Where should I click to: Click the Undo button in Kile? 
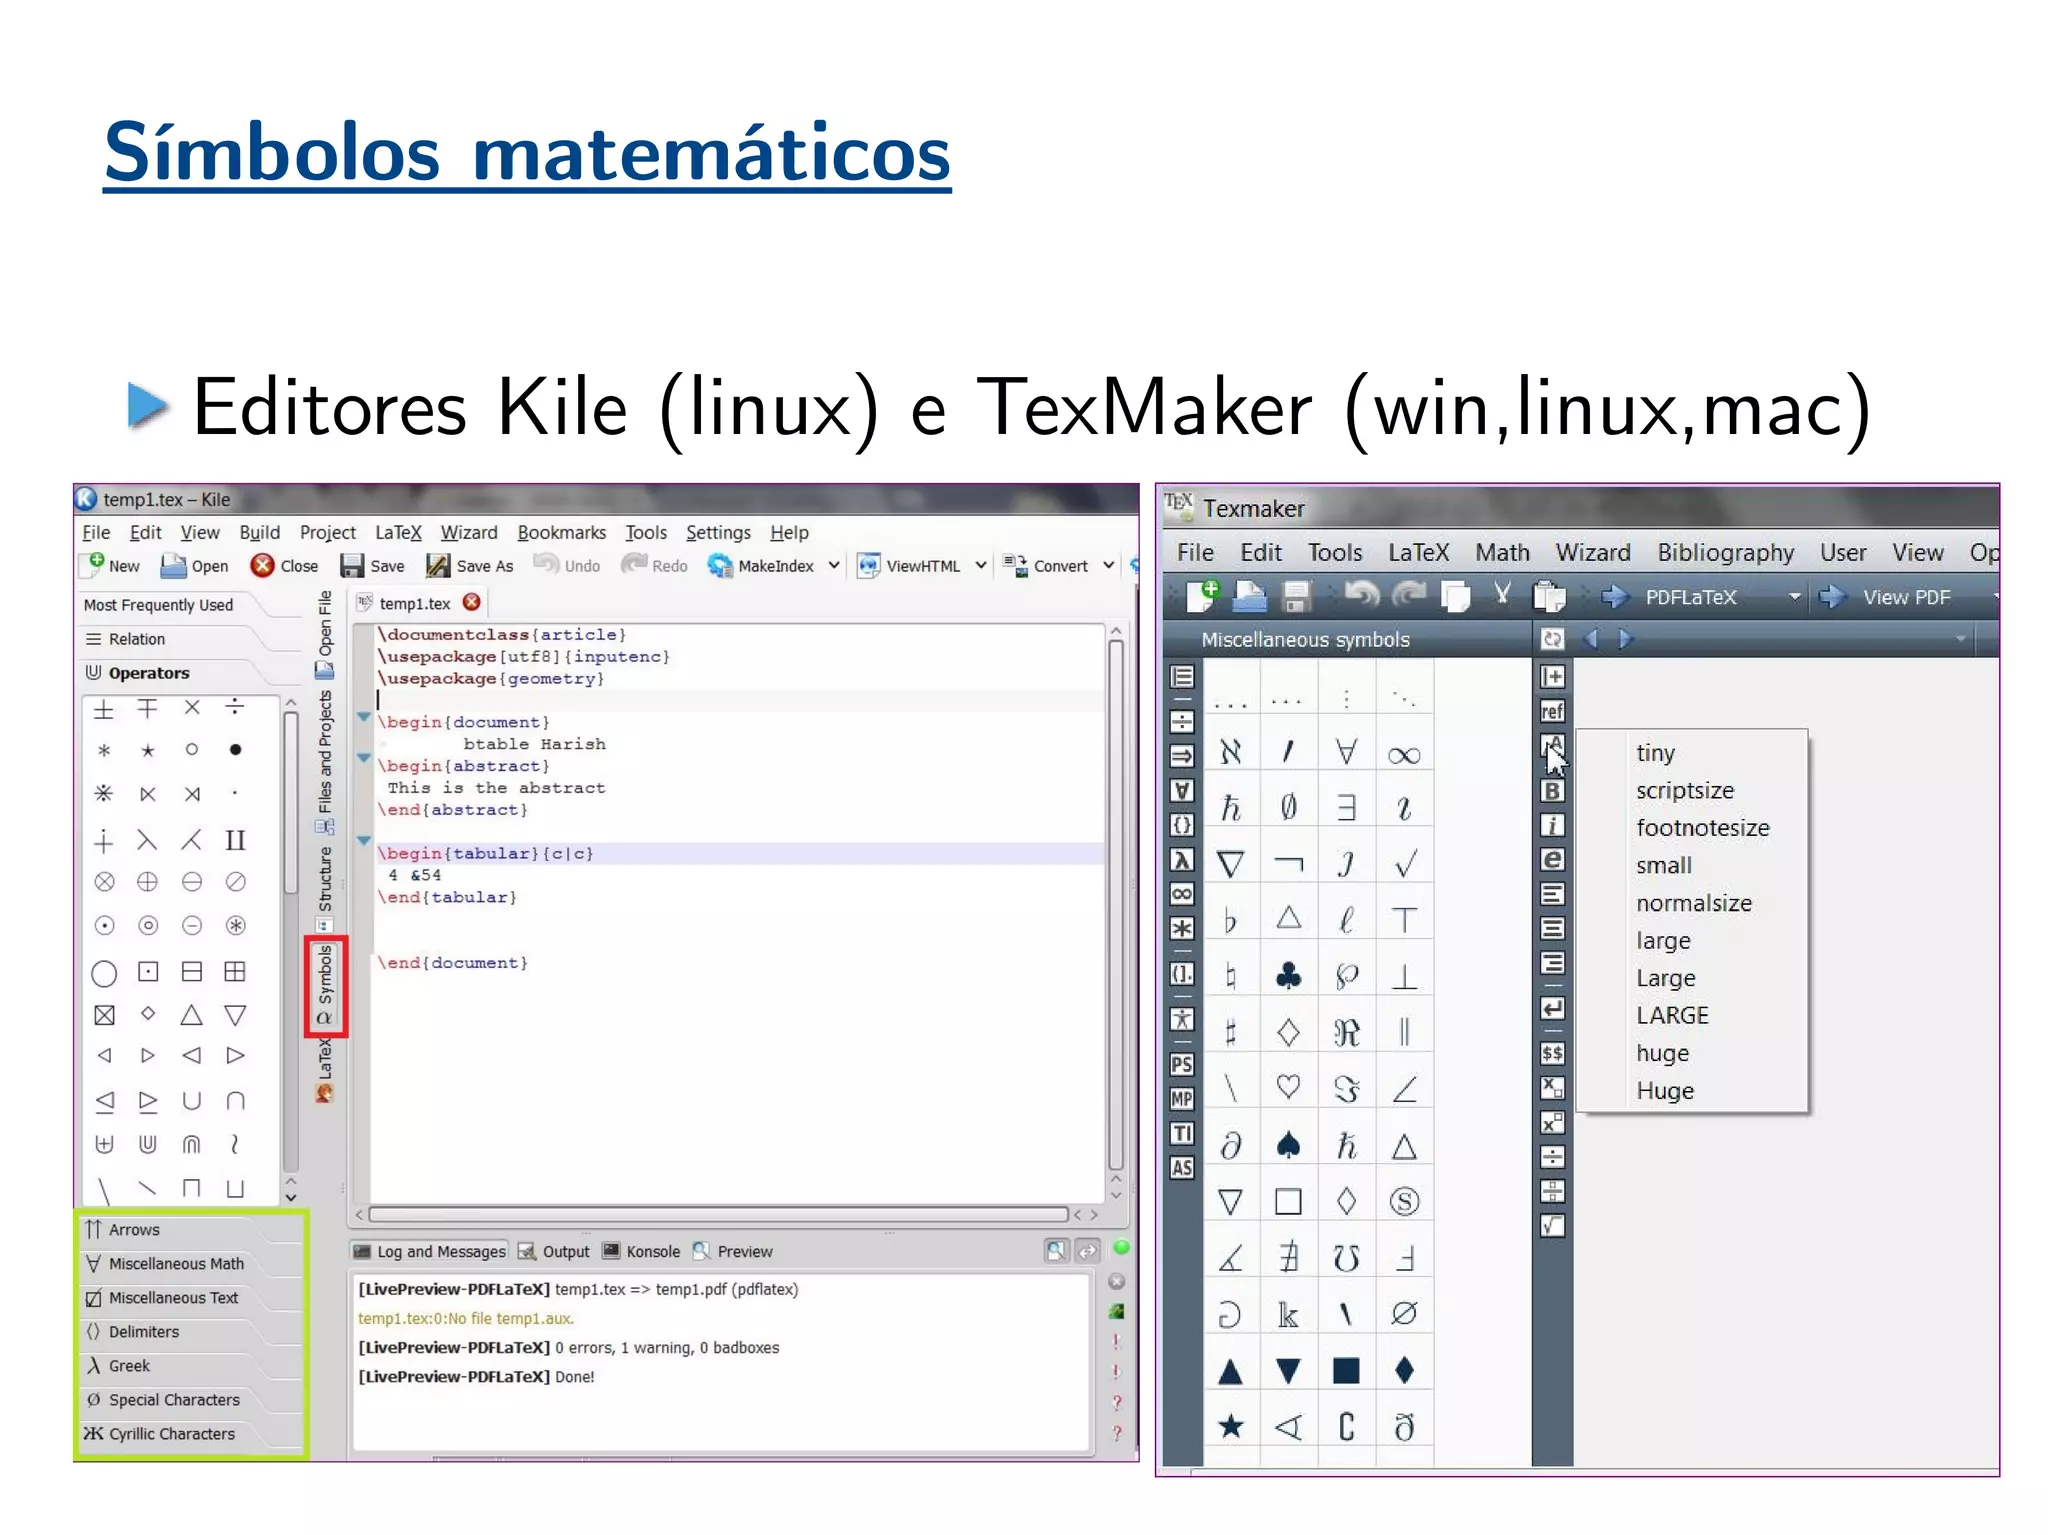(x=567, y=566)
